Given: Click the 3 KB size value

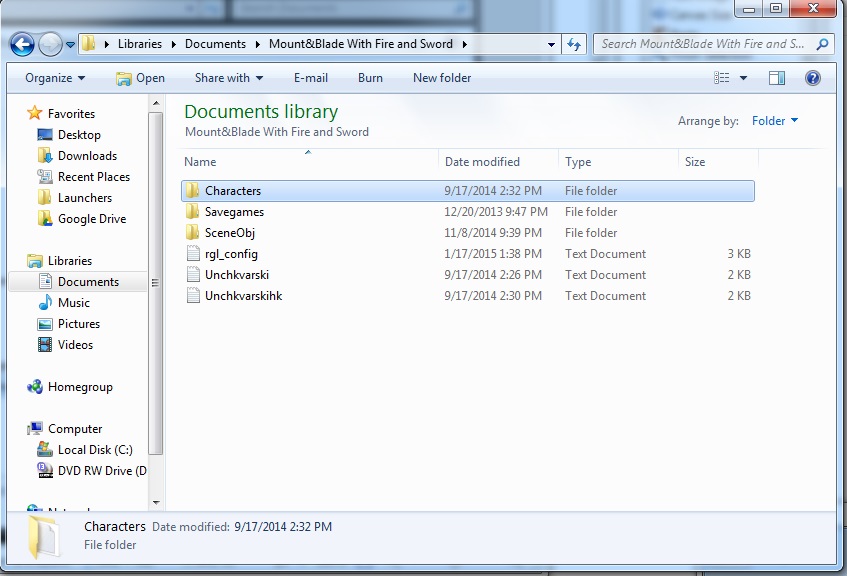Looking at the screenshot, I should [739, 253].
